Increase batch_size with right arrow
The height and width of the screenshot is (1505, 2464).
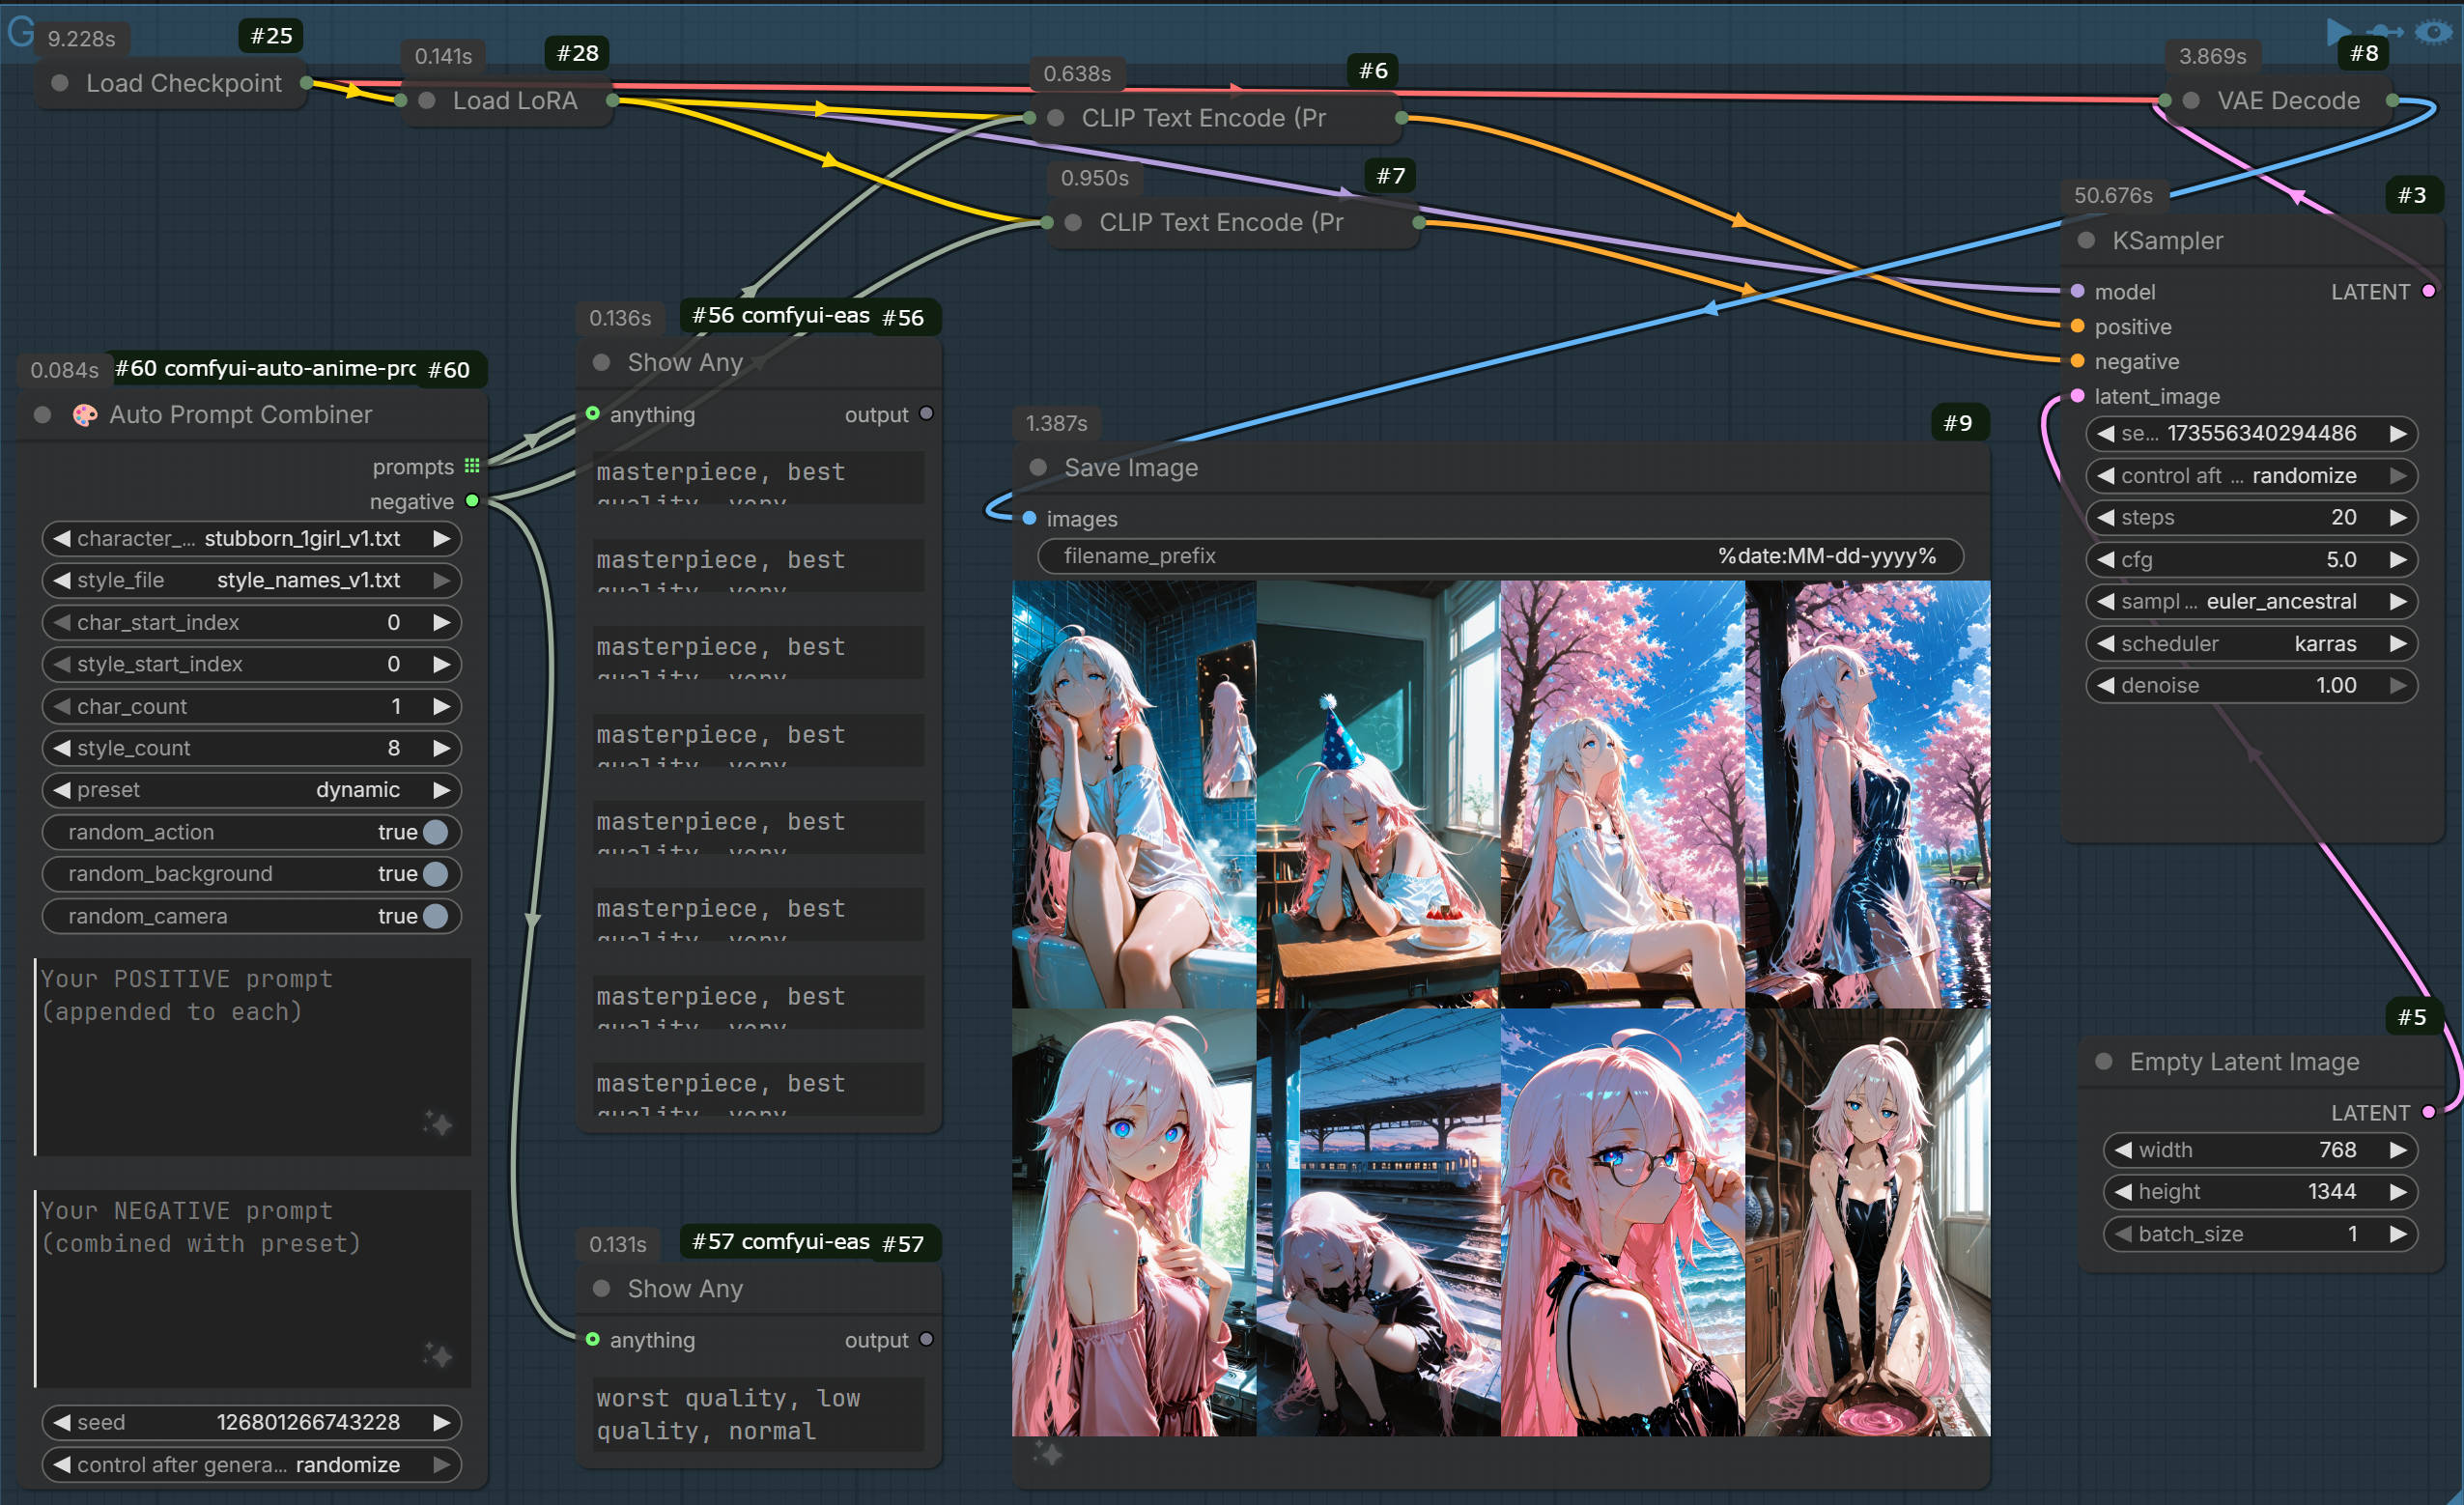[x=2397, y=1234]
